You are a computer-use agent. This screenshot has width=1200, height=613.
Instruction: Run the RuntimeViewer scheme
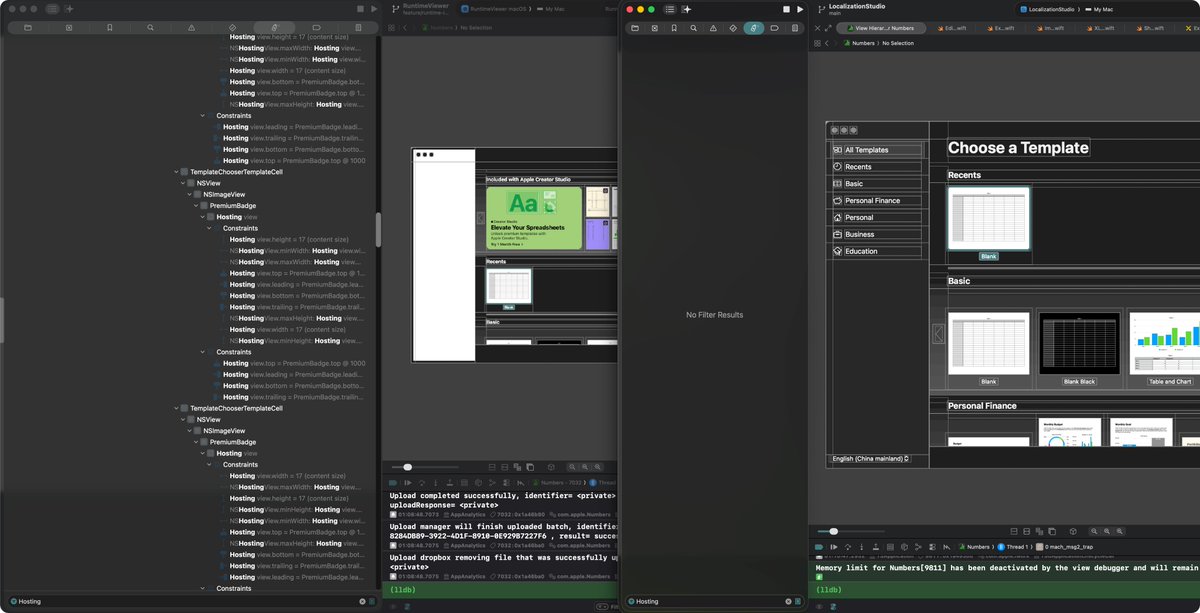374,9
